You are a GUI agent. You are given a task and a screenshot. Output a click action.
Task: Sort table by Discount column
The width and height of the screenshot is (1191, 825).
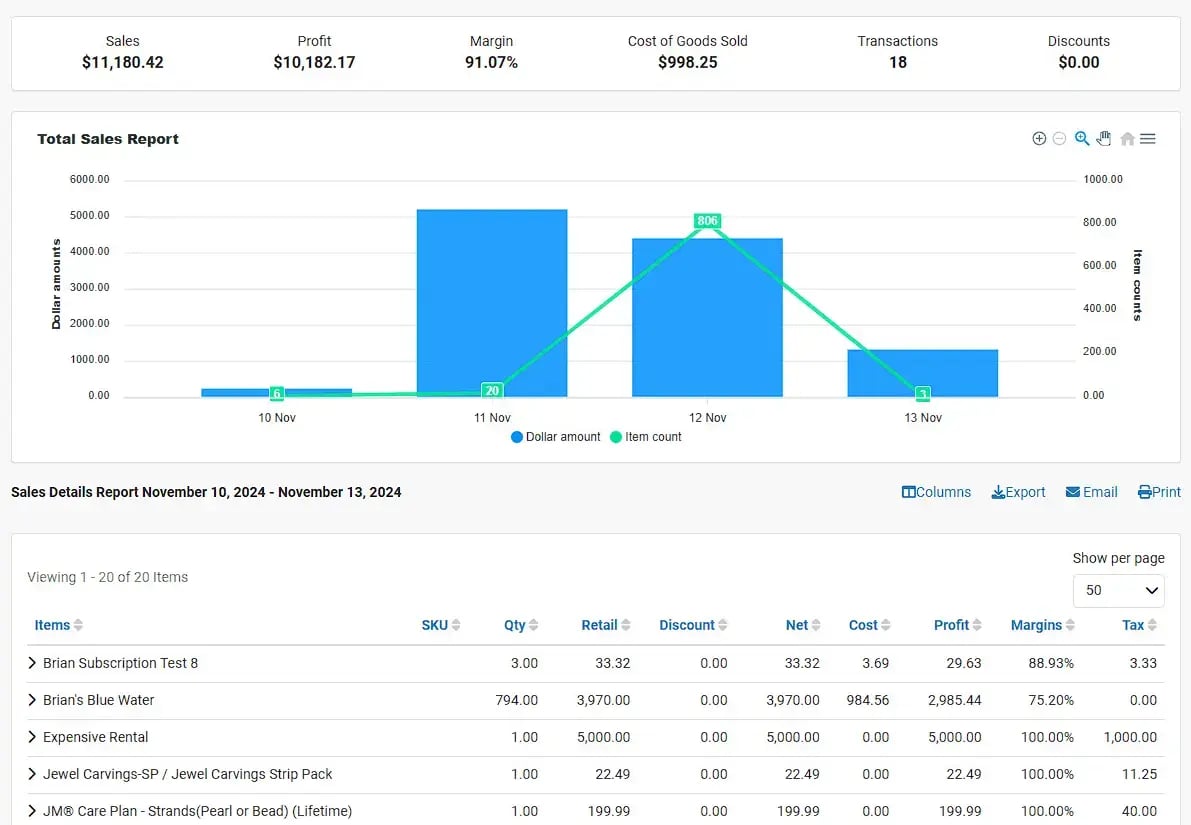(693, 625)
